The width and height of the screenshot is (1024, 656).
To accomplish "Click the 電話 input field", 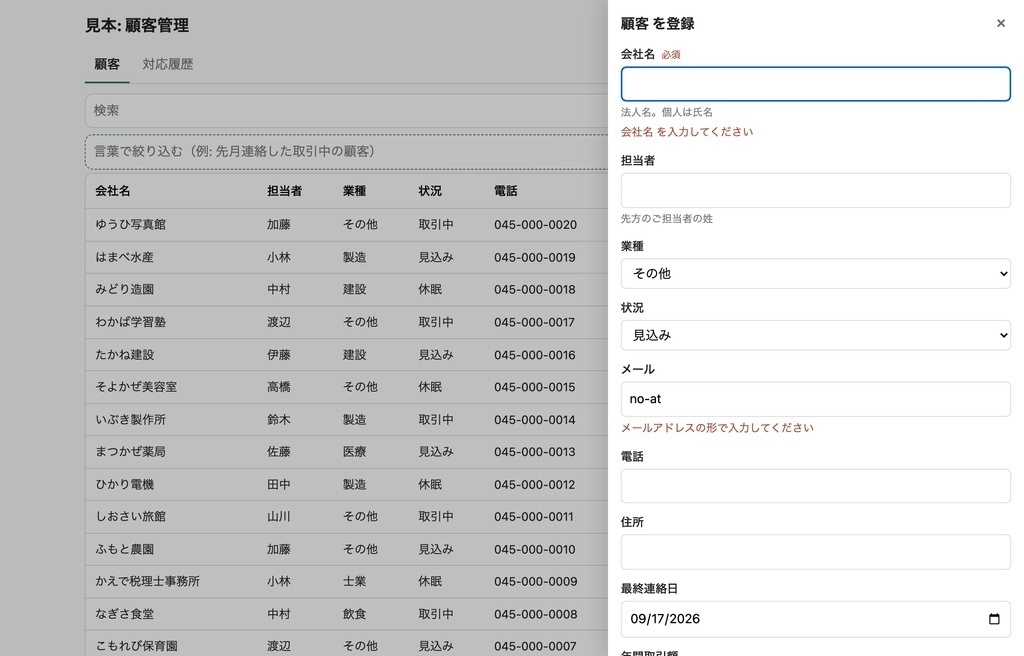I will [816, 486].
